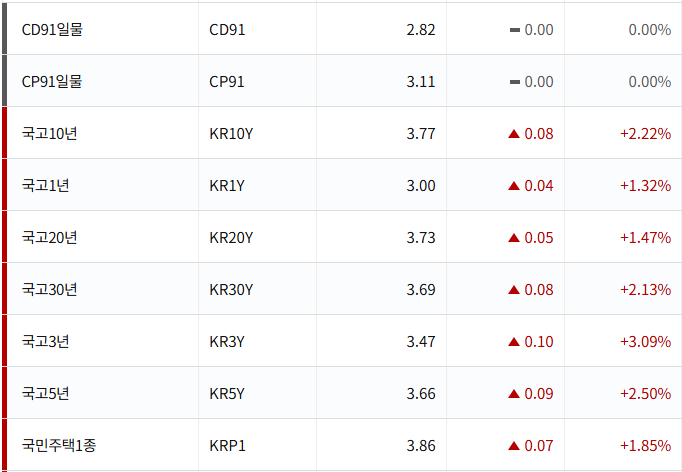The image size is (682, 472).
Task: Click the red up arrow in KRP1 row
Action: (514, 446)
